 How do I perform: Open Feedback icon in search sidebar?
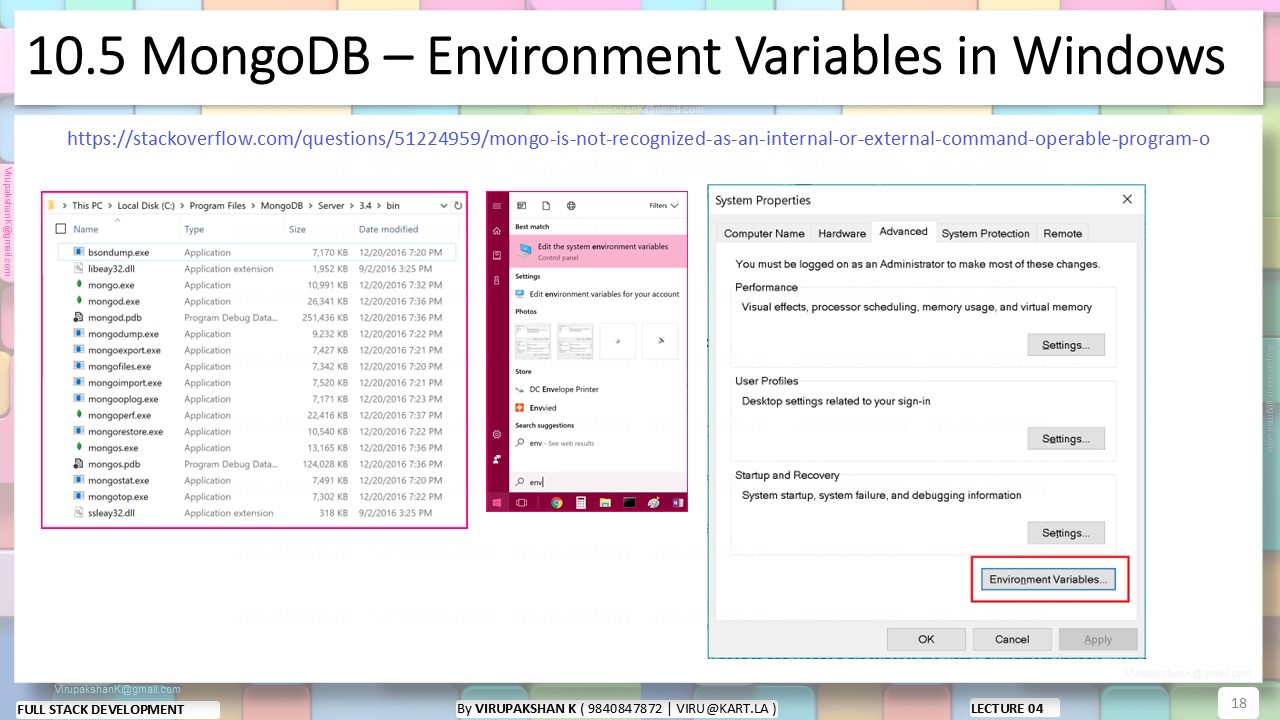pos(497,459)
